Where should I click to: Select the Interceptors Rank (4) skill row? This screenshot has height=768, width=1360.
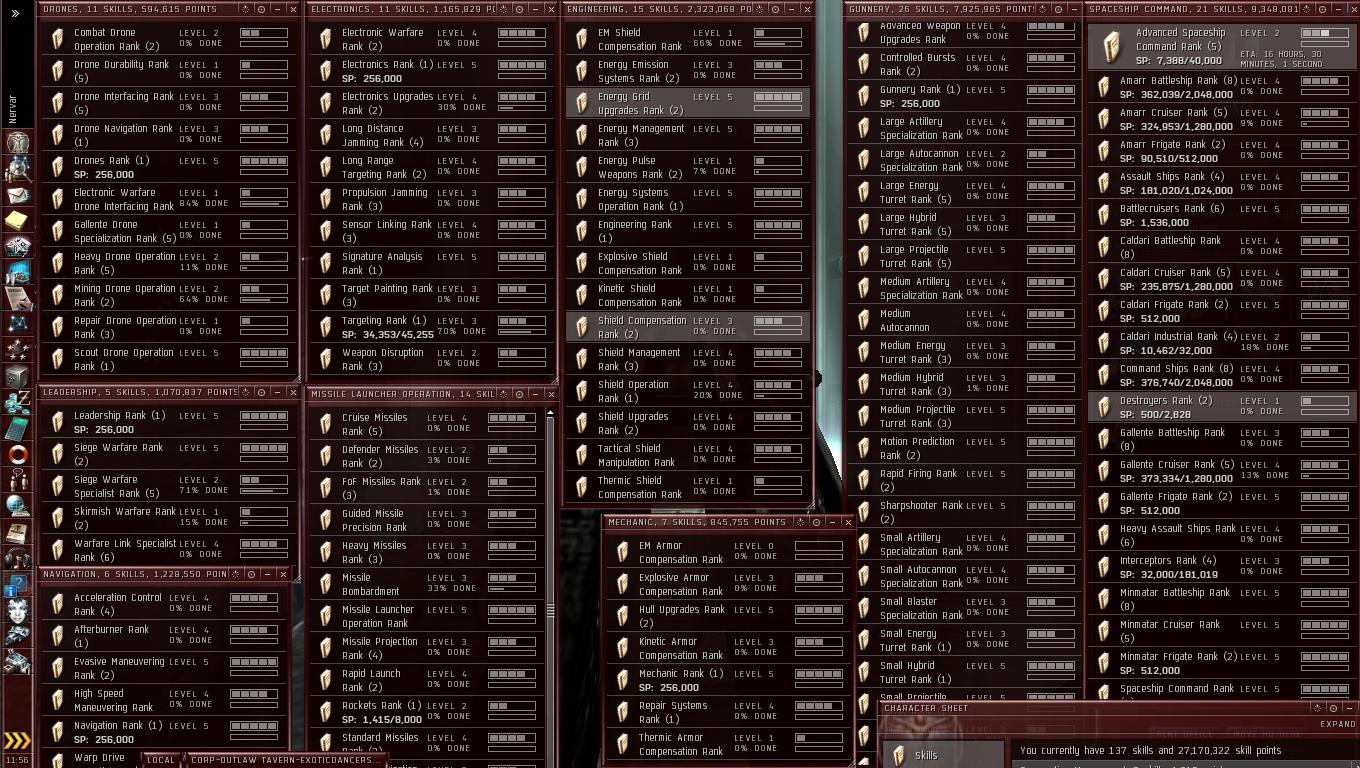(1221, 567)
